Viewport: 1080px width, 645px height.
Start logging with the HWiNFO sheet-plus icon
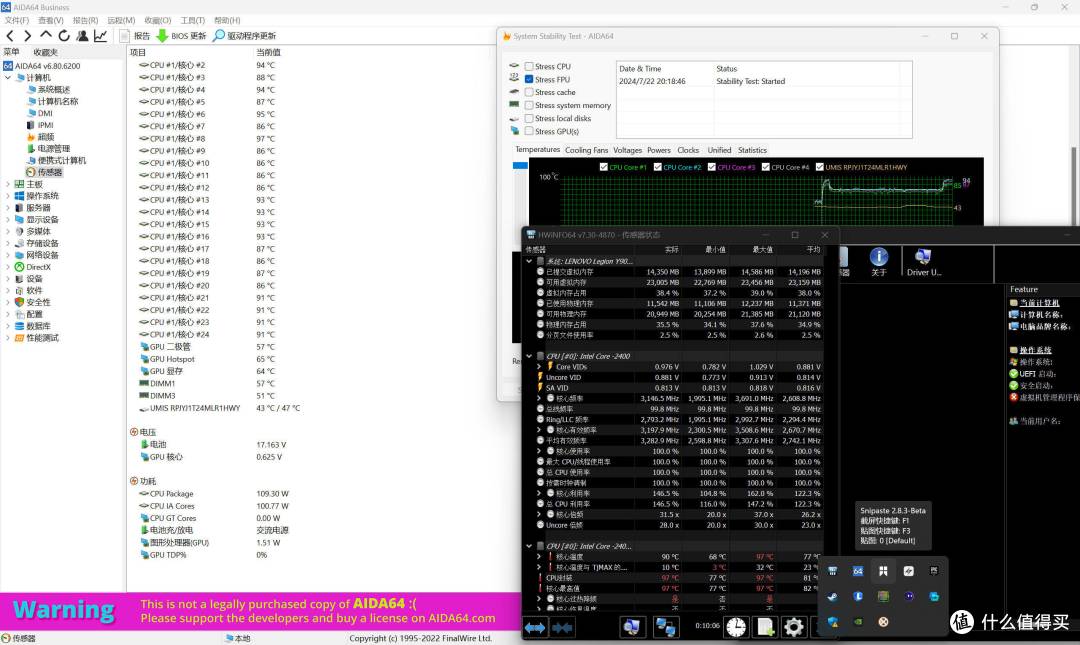point(765,627)
